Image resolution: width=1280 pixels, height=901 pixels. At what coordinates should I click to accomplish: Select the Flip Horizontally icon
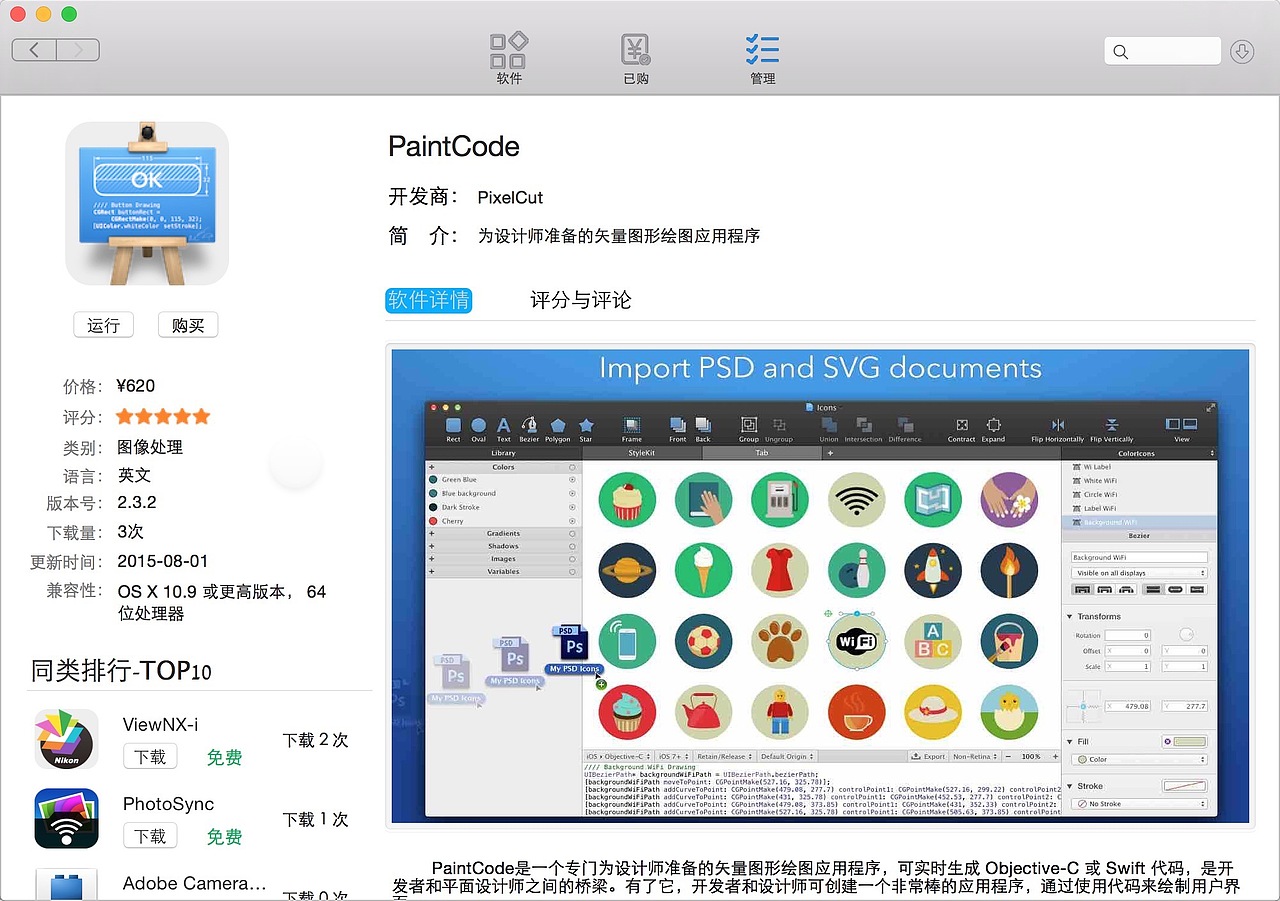click(x=1058, y=425)
